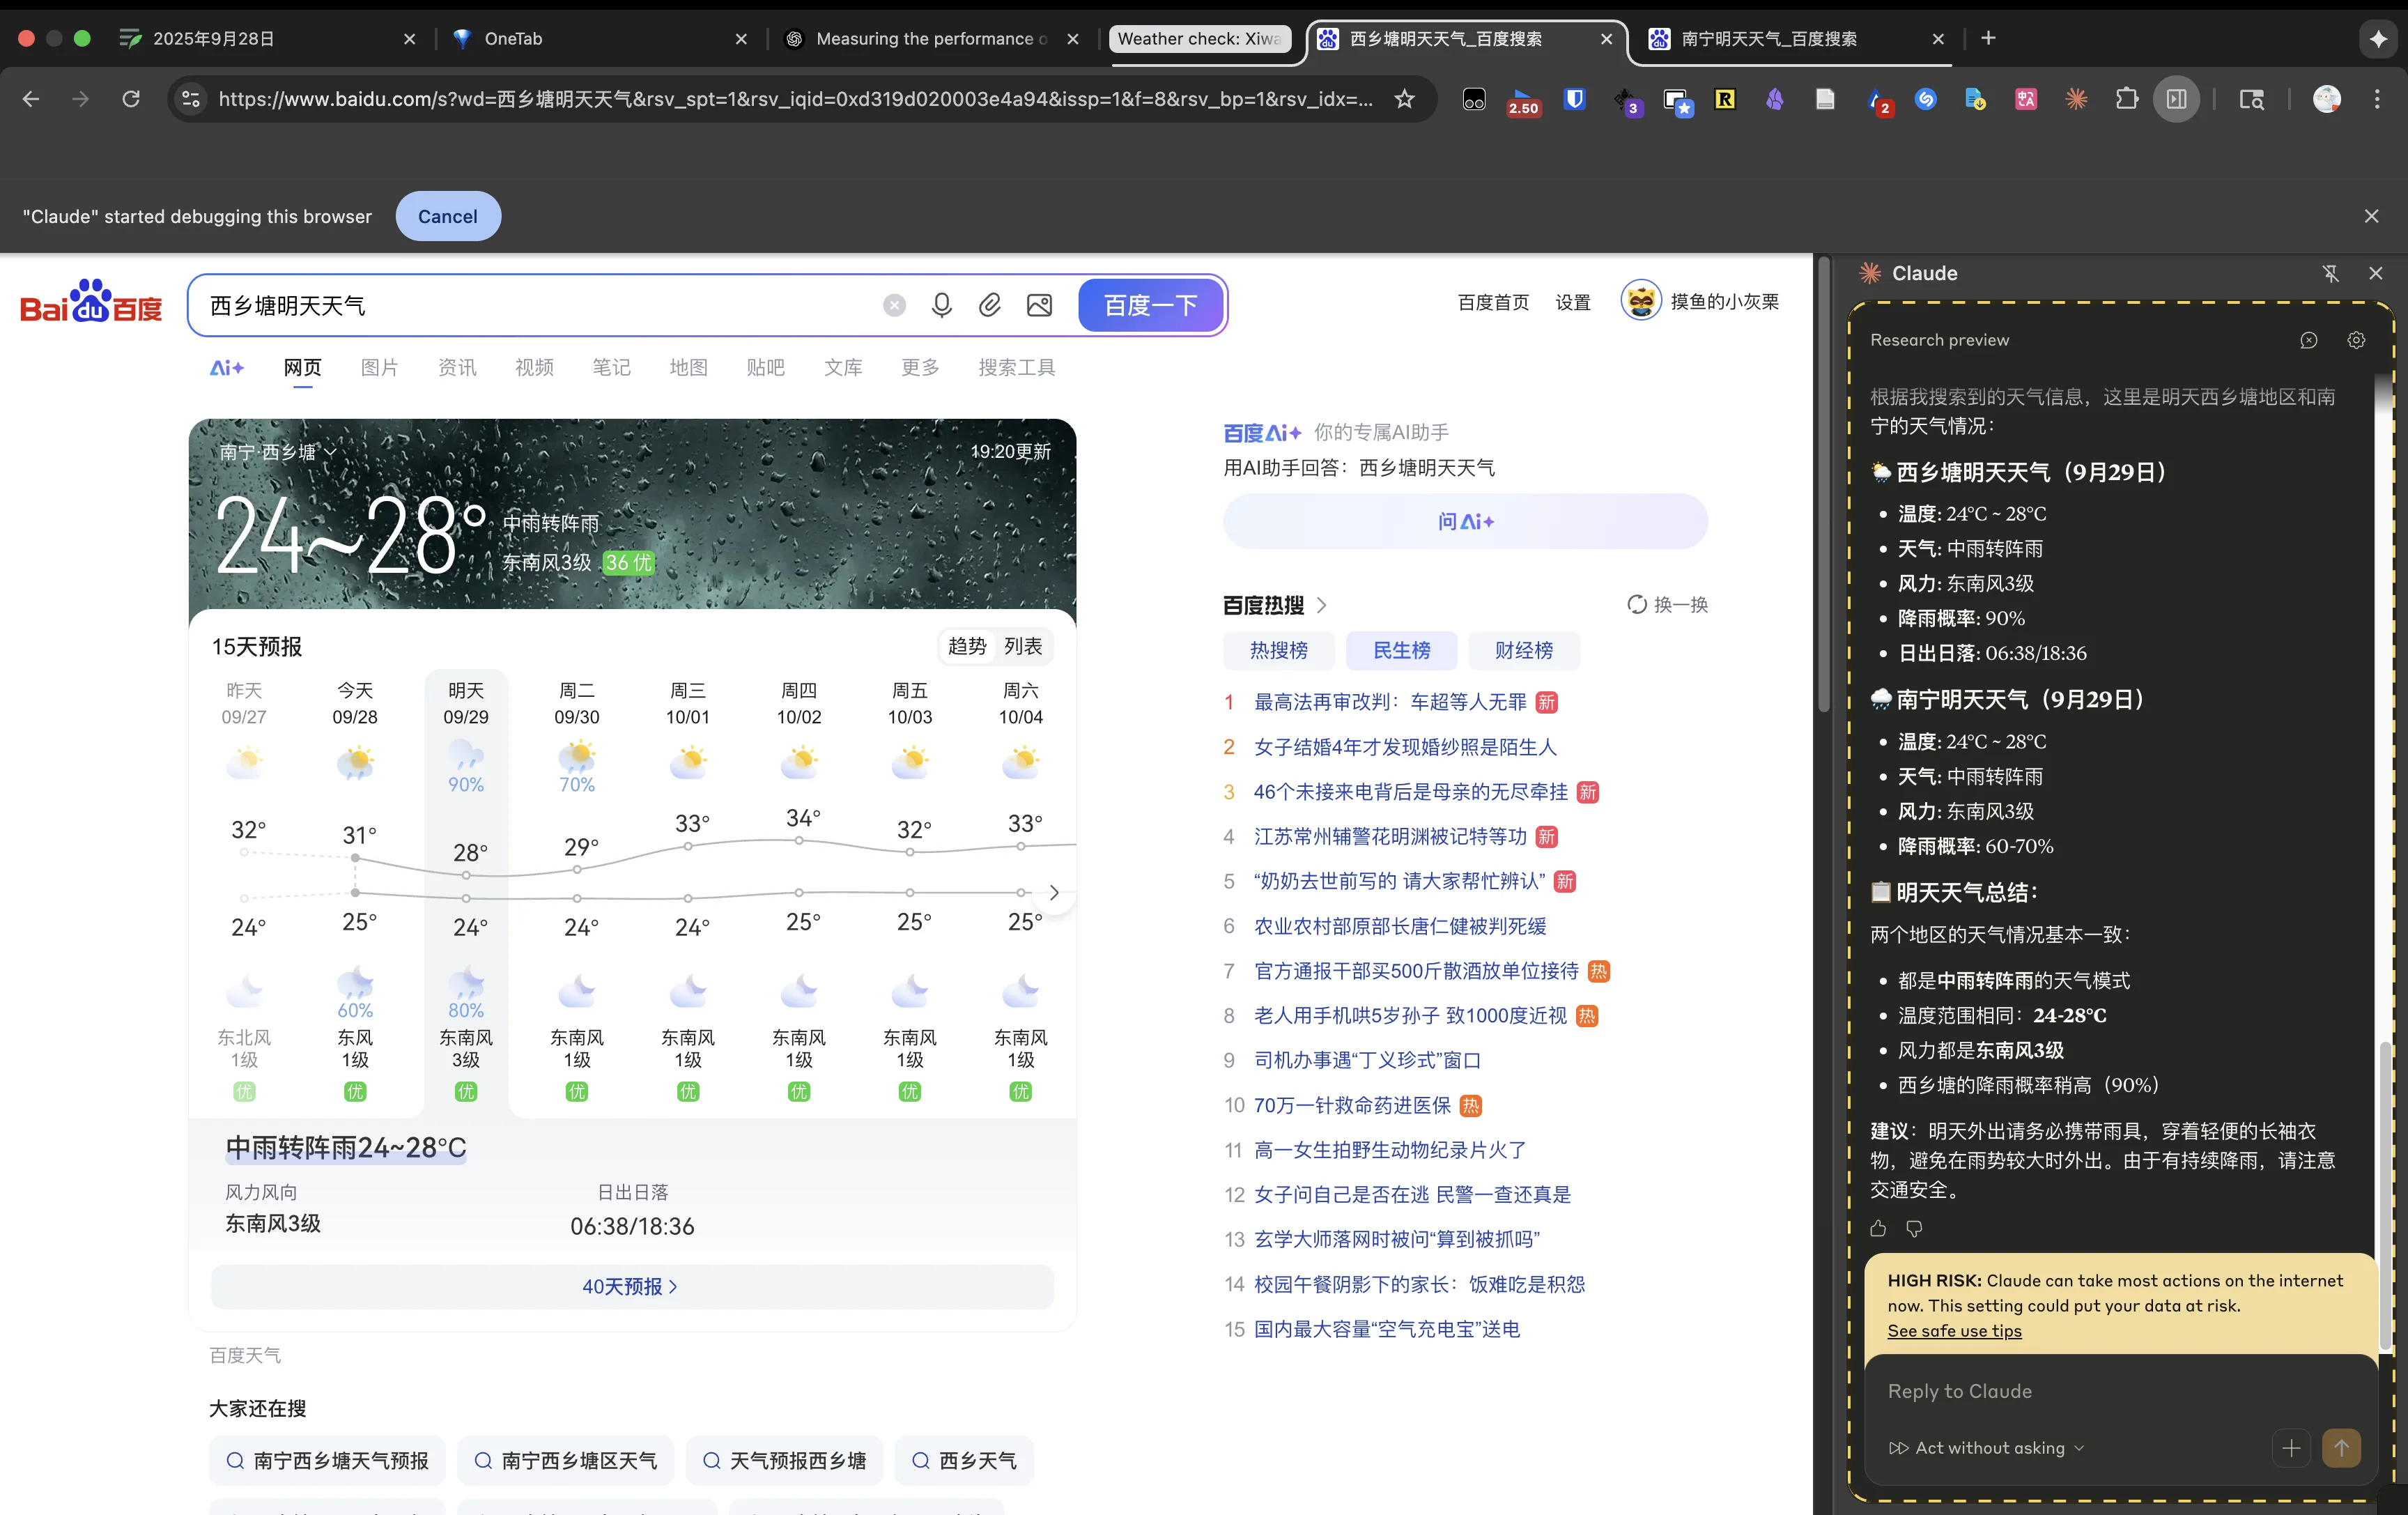The width and height of the screenshot is (2408, 1515).
Task: Click thumbs up on Claude's response
Action: pos(1878,1228)
